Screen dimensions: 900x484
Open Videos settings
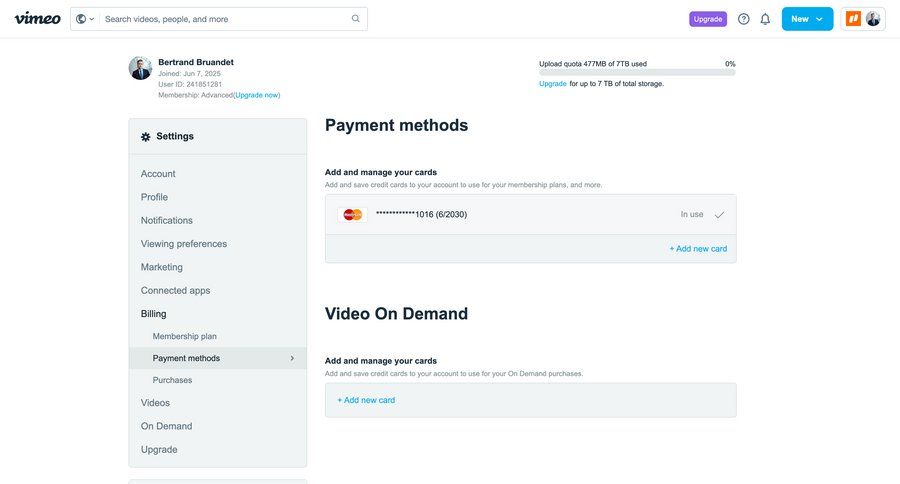155,403
